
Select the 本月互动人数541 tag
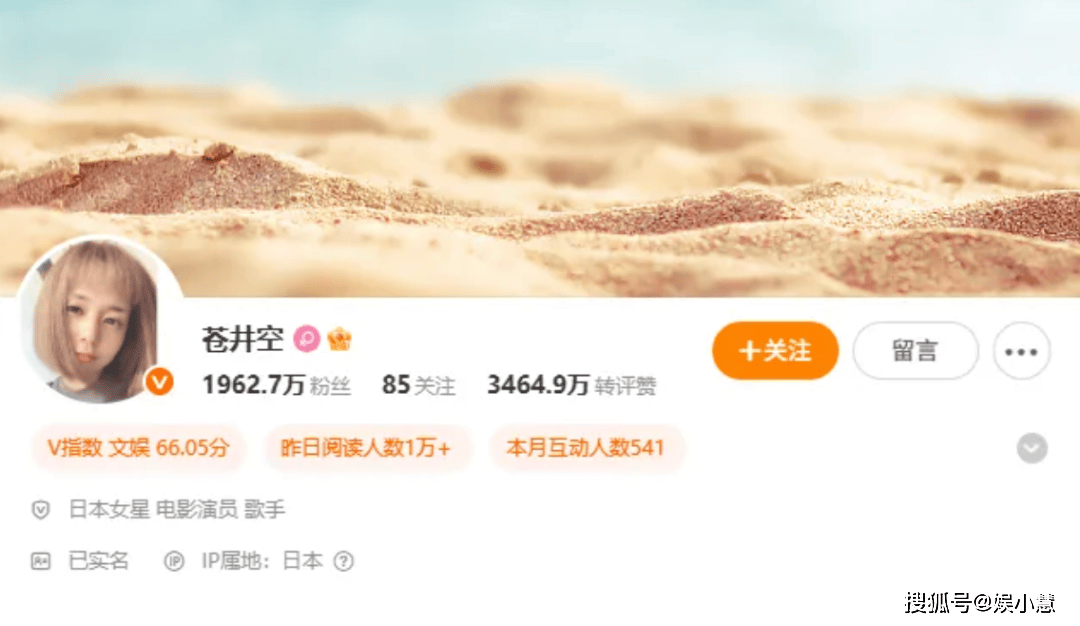(x=585, y=448)
